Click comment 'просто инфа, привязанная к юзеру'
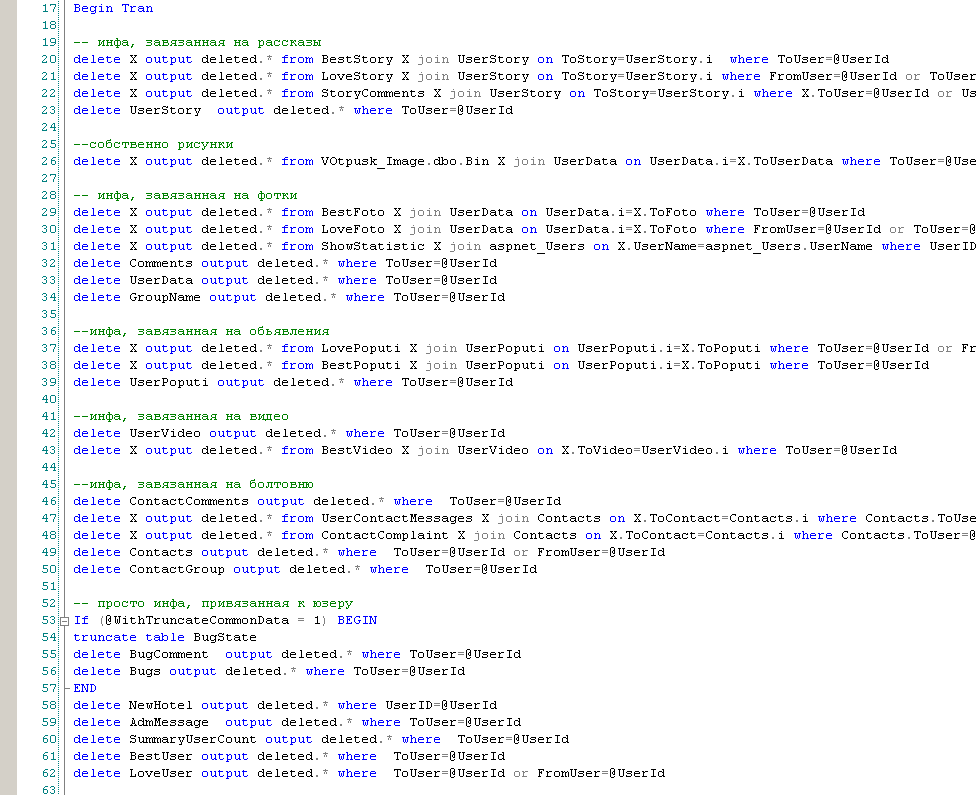This screenshot has width=976, height=795. tap(225, 603)
